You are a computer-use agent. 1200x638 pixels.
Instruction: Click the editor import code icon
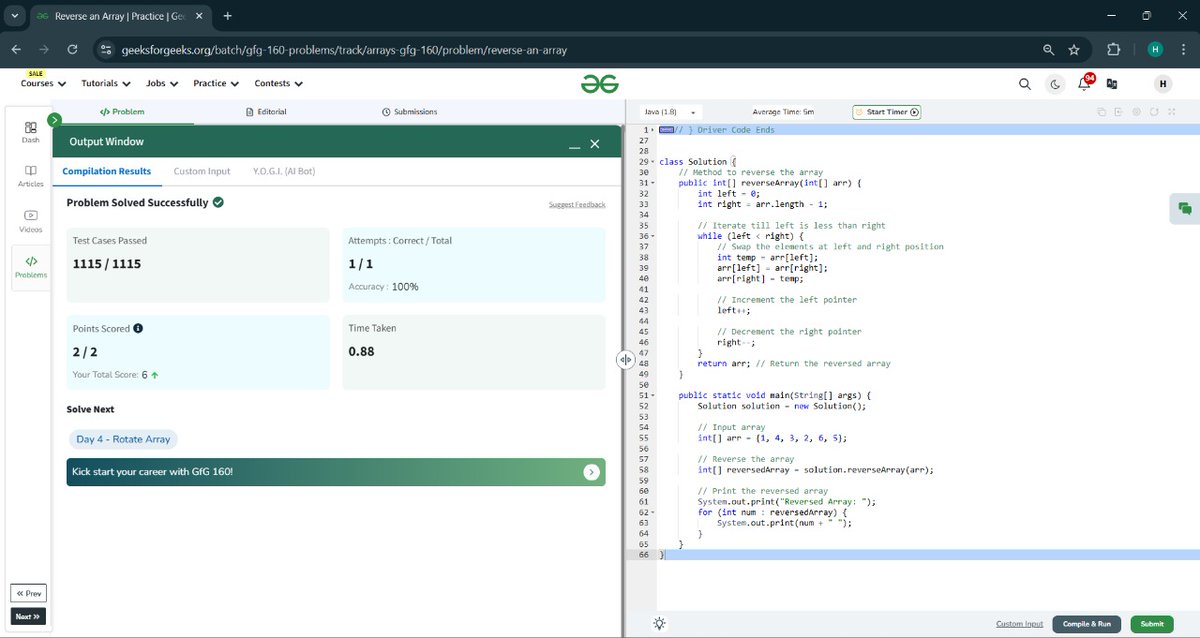pos(1120,112)
